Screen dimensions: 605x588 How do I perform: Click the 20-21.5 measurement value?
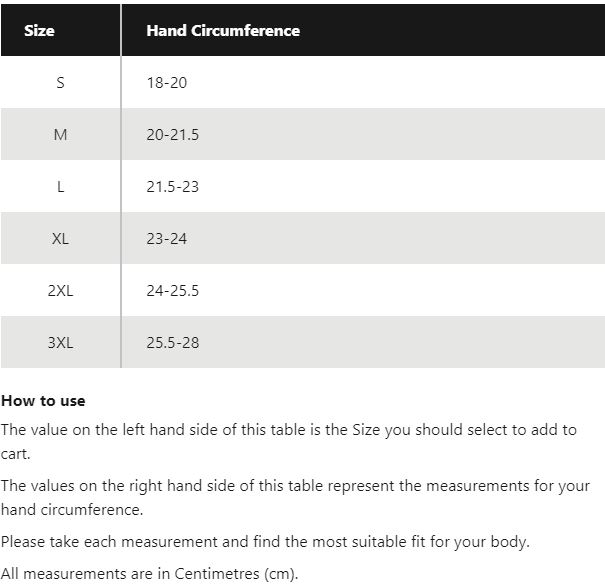click(172, 135)
